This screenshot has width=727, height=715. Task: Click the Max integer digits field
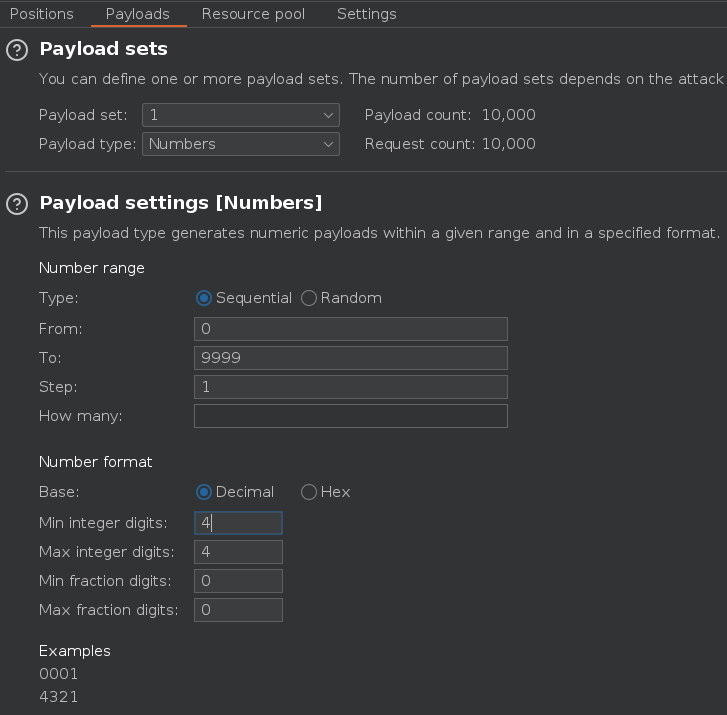[238, 552]
